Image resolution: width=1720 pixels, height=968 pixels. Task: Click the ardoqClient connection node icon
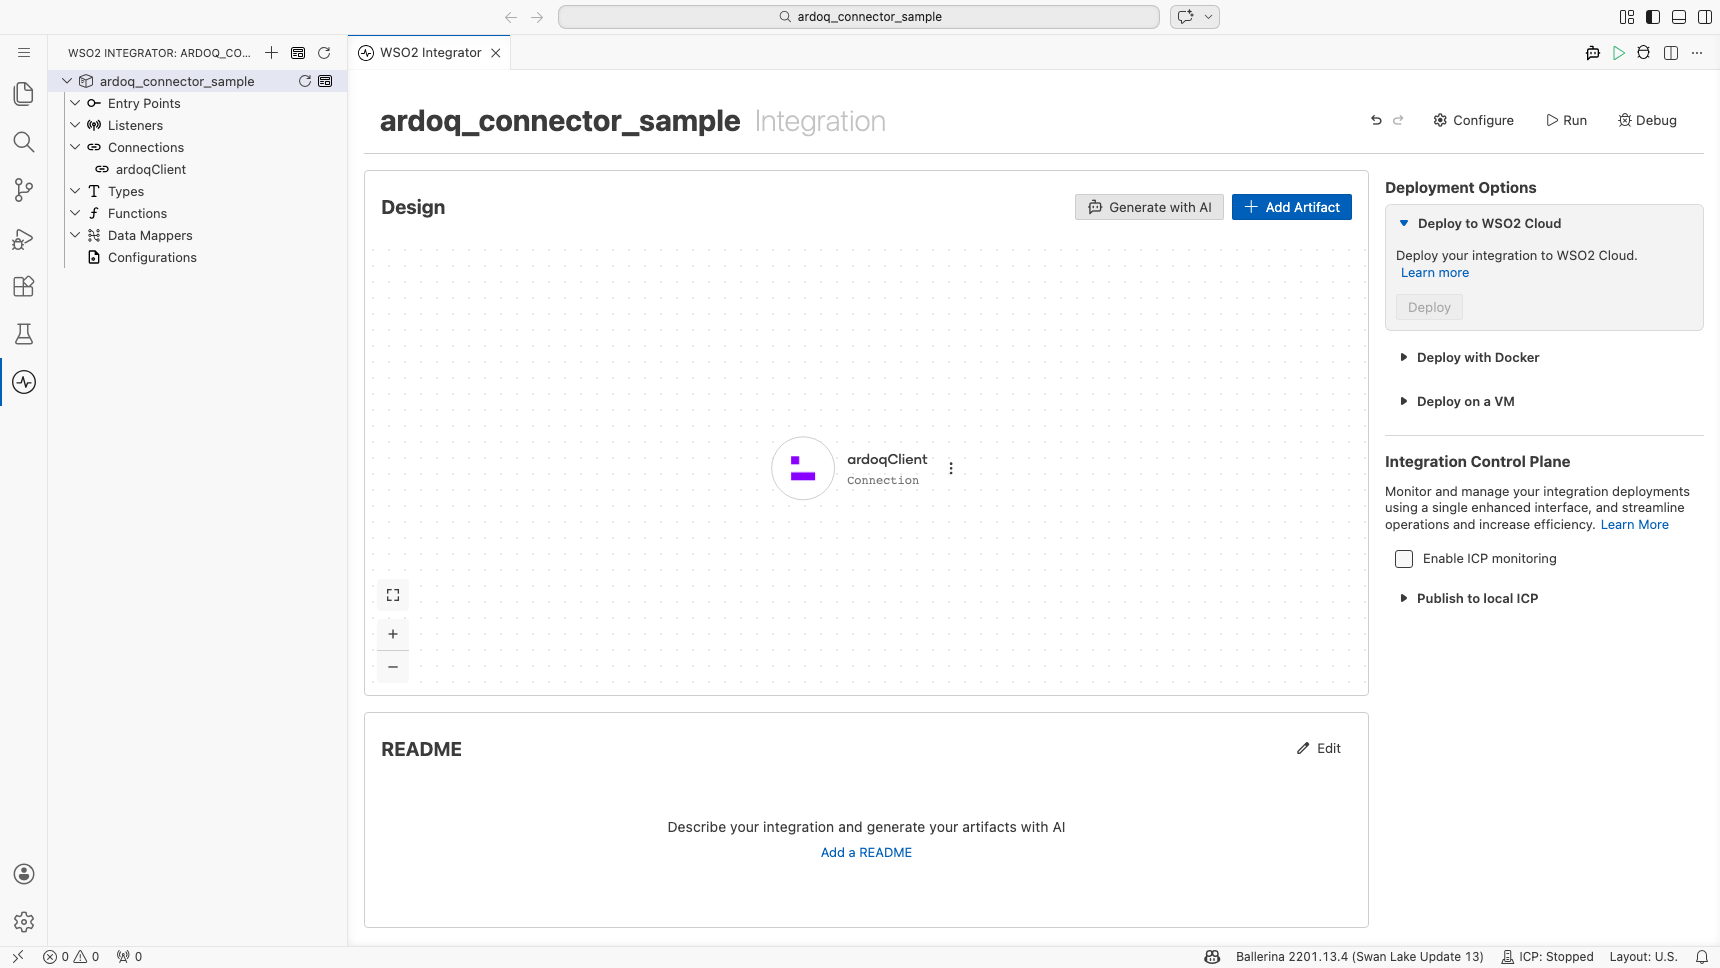point(803,468)
